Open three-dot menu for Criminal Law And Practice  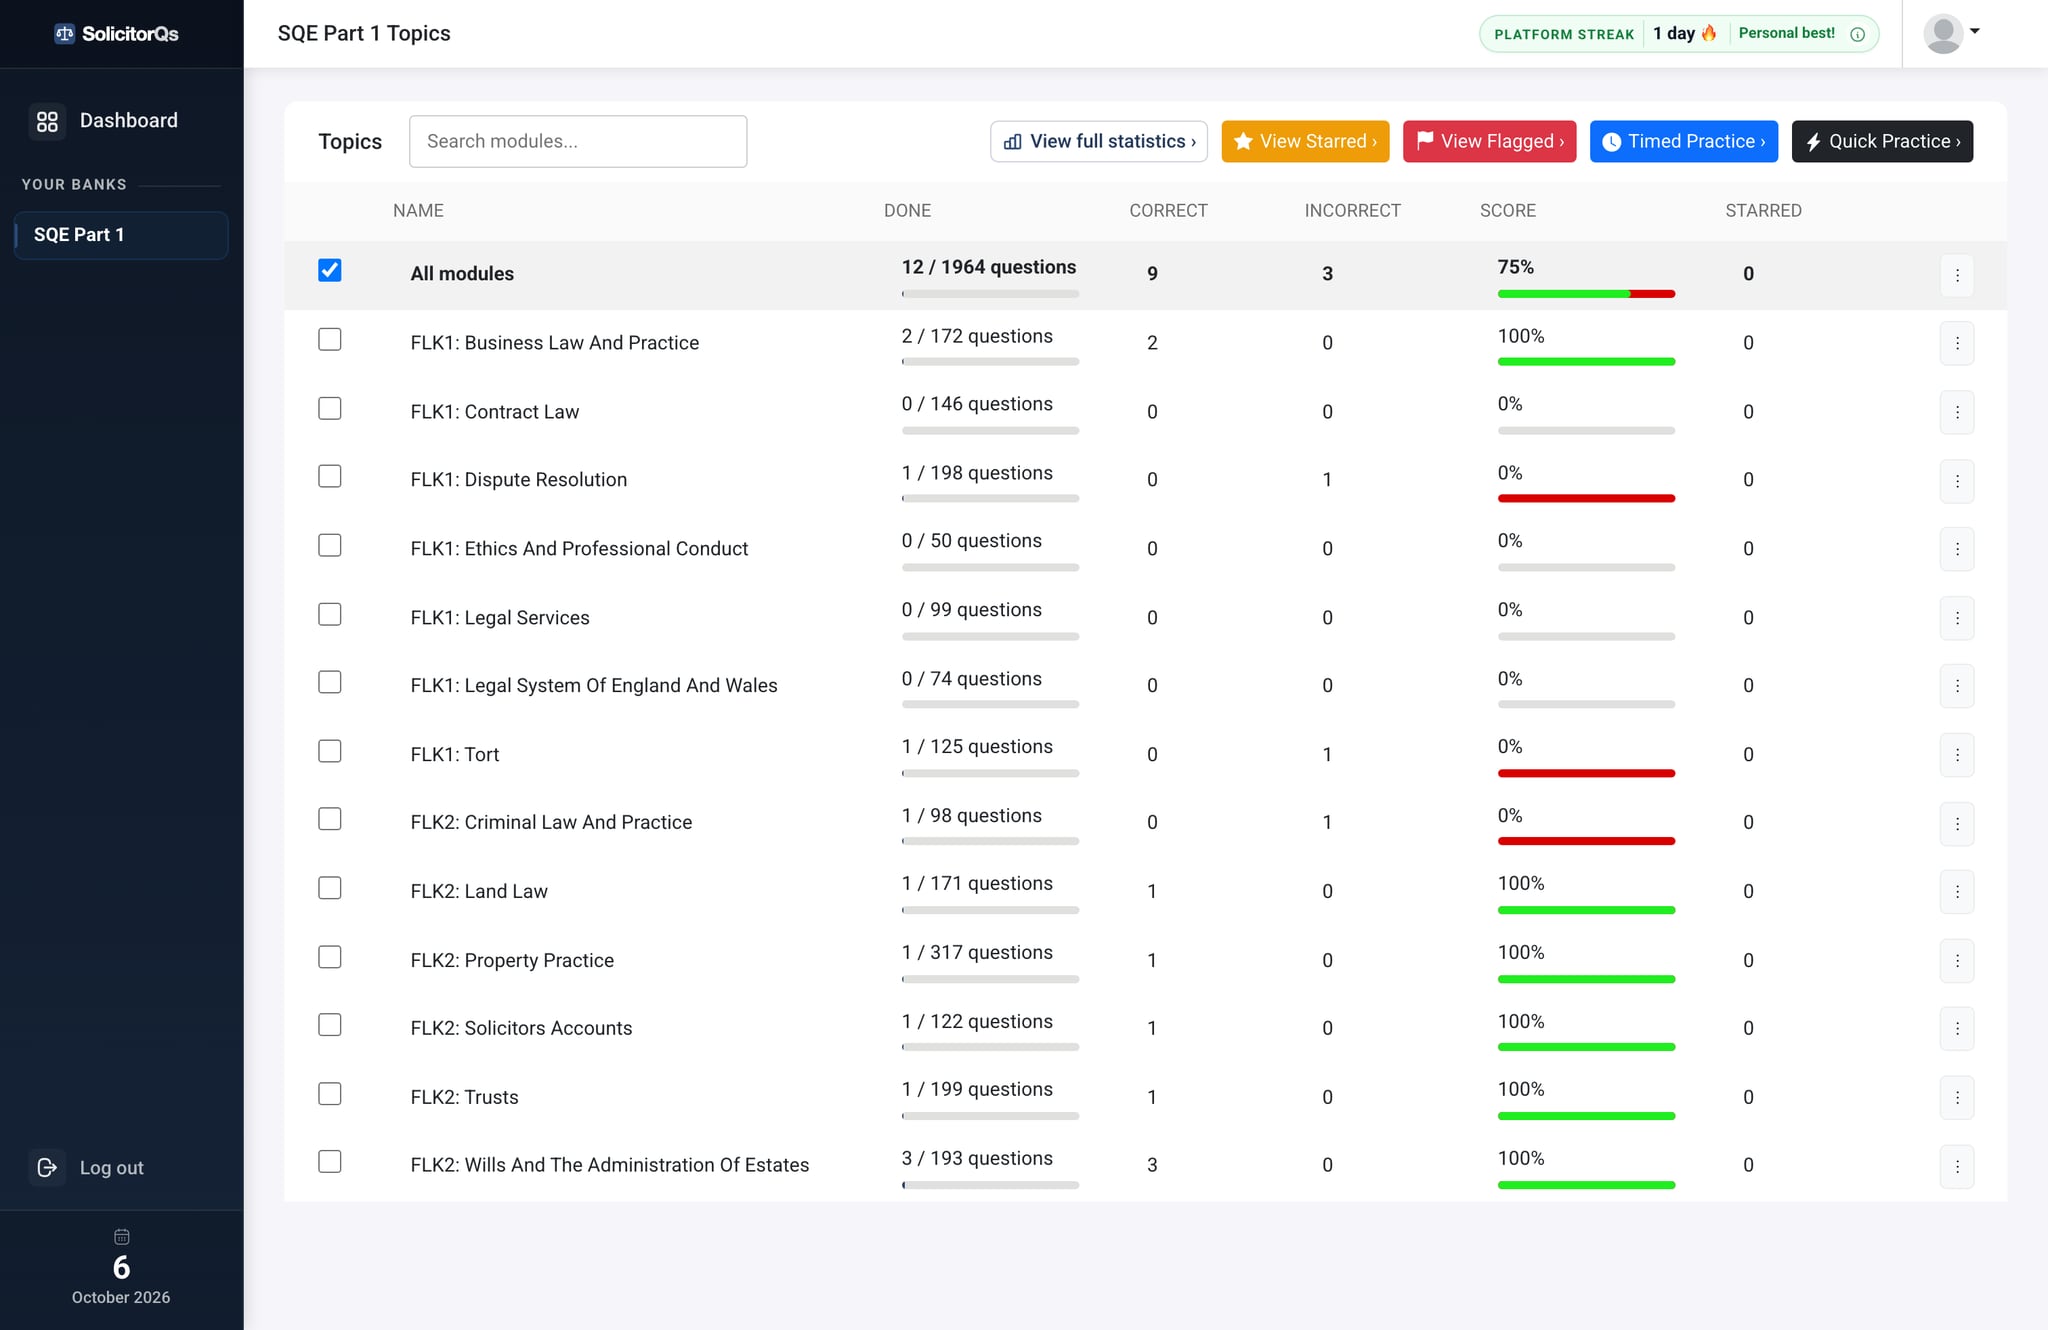point(1957,824)
